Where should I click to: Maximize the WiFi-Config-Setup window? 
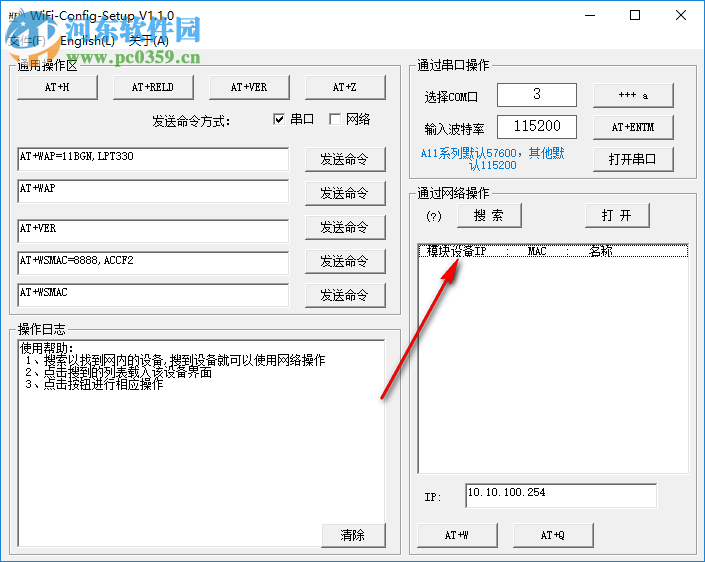tap(635, 15)
